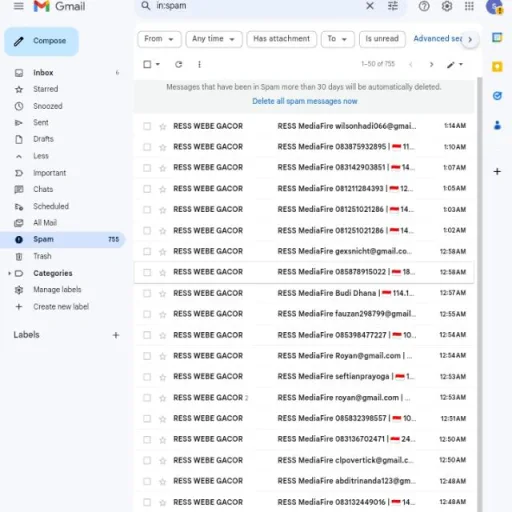Open the Trash folder

pyautogui.click(x=42, y=256)
